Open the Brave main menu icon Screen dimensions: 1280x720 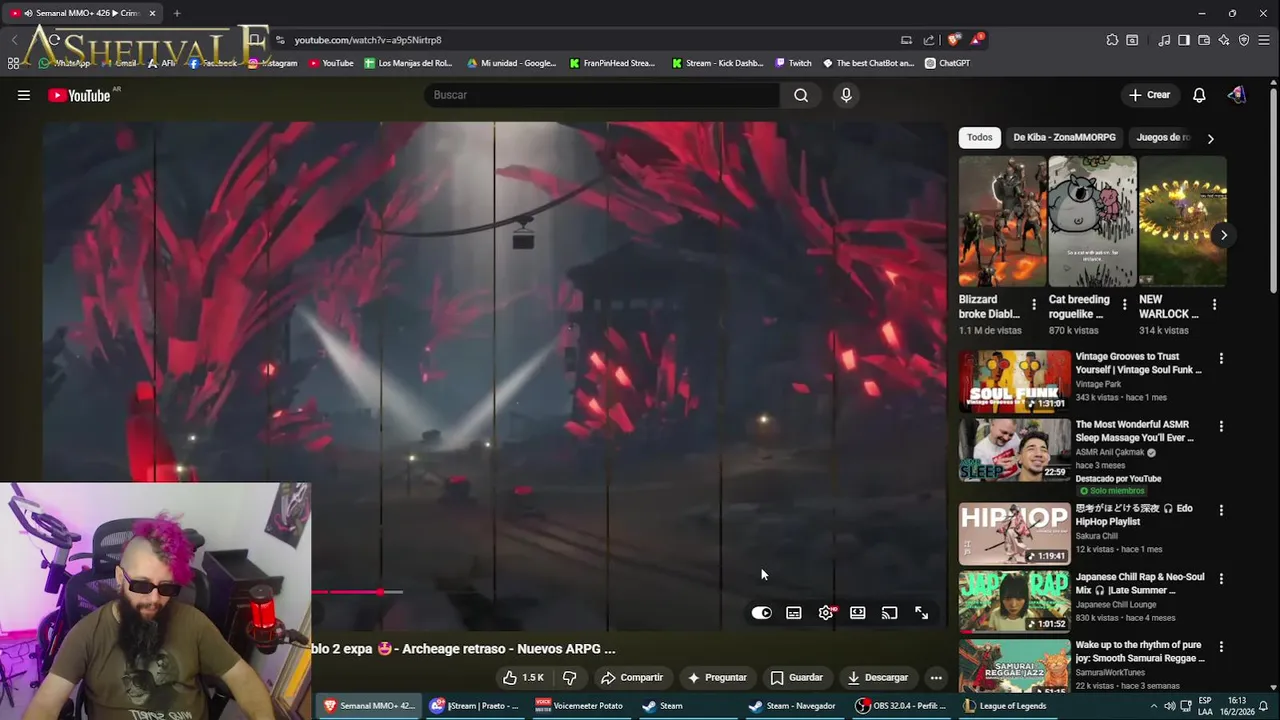[x=1265, y=40]
